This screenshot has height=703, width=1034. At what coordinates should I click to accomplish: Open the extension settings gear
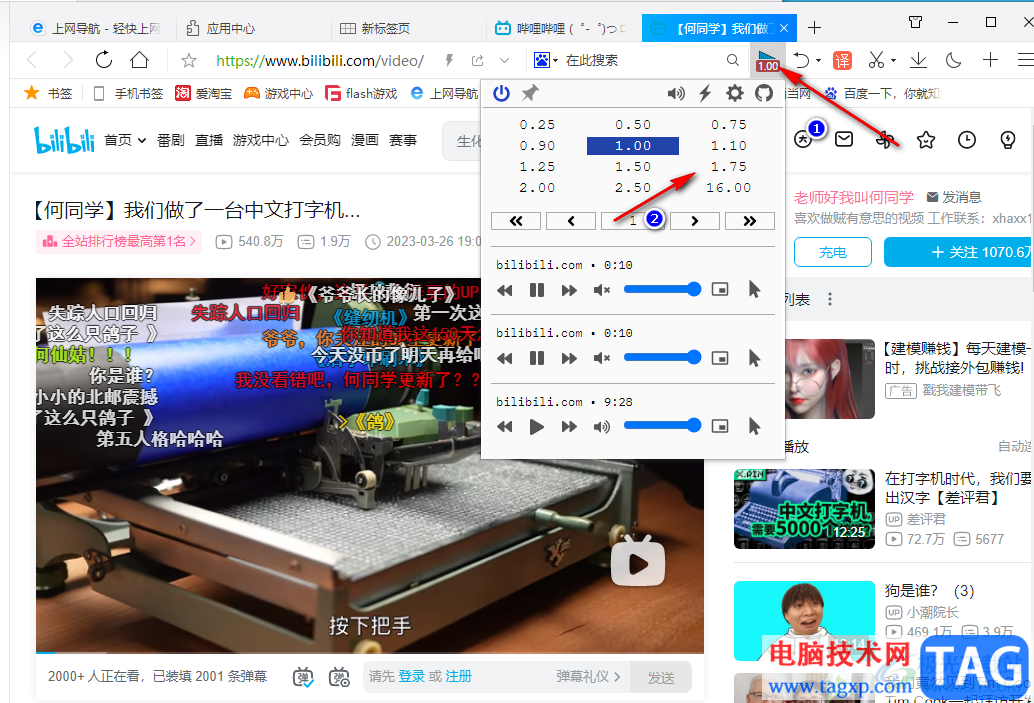734,94
